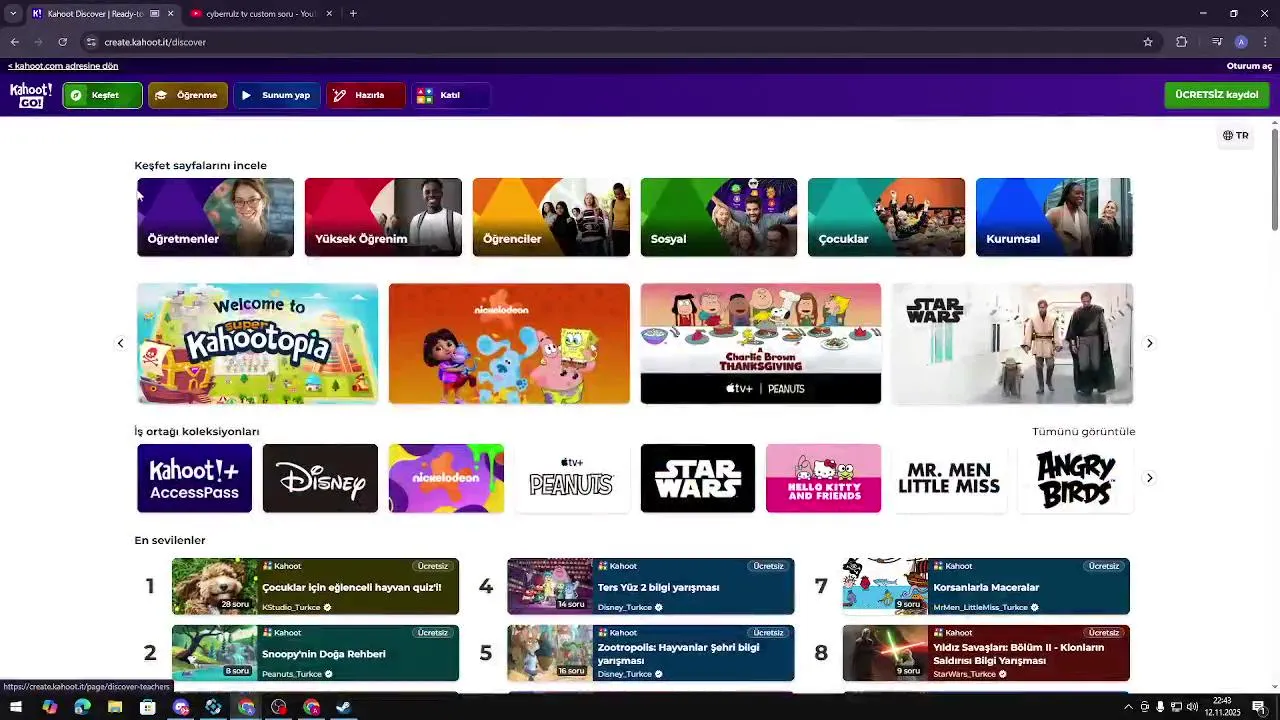The image size is (1280, 720).
Task: Open the Star Wars collection logo
Action: tap(698, 478)
